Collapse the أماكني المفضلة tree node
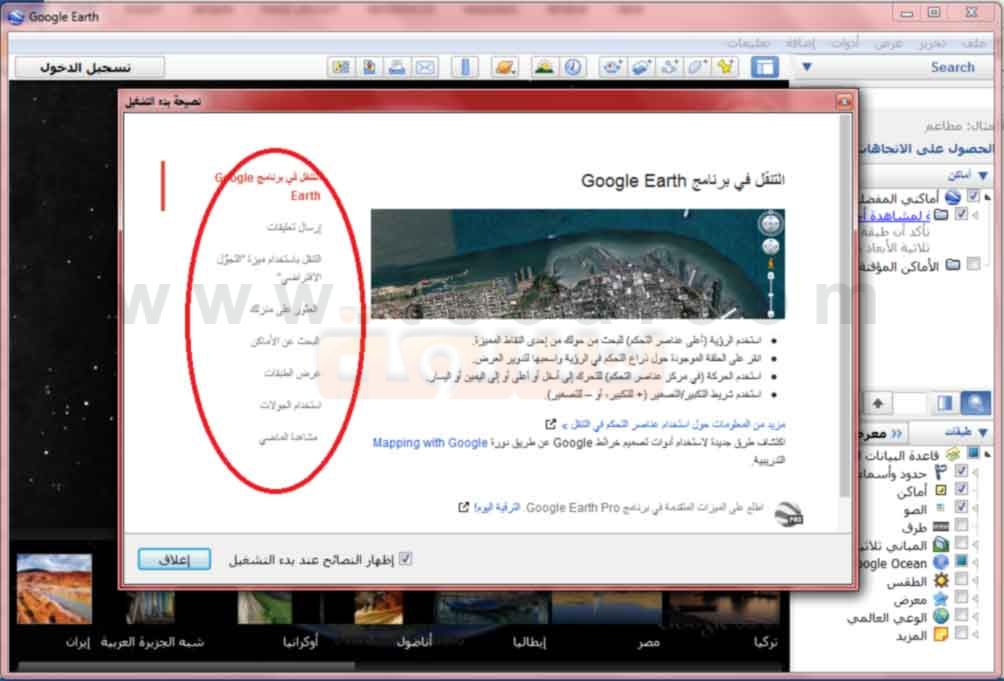Screen dimensions: 1004x681 tap(988, 197)
